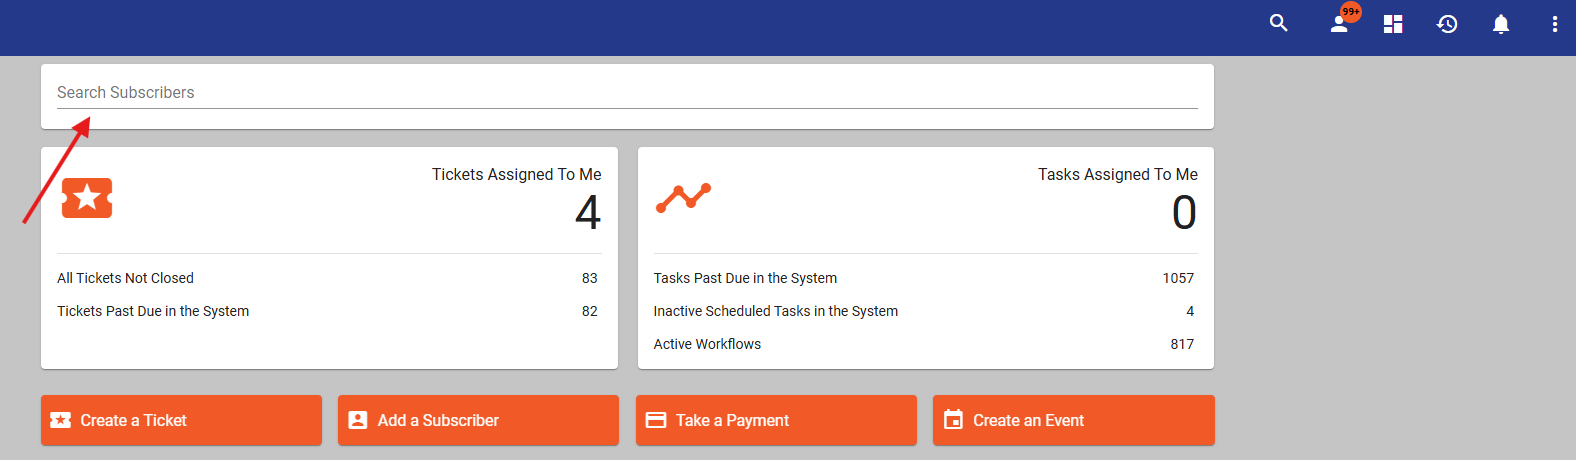
Task: Open the Tasks Assigned To Me heading
Action: point(1118,174)
